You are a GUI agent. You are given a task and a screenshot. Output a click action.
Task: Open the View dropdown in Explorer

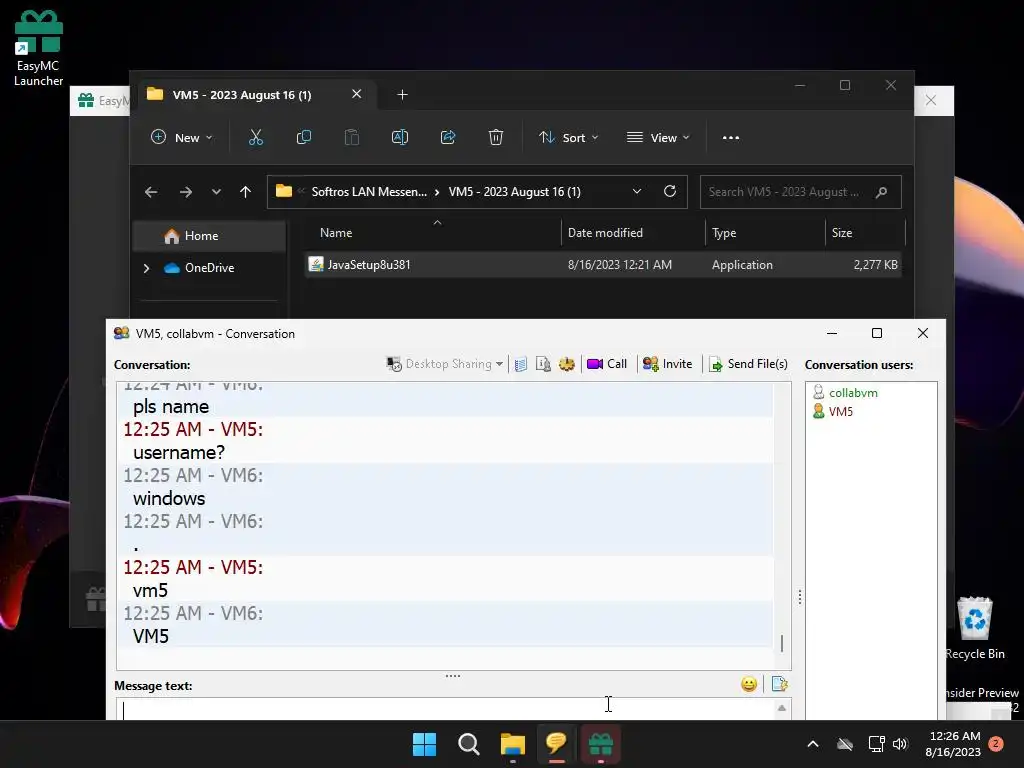click(658, 138)
